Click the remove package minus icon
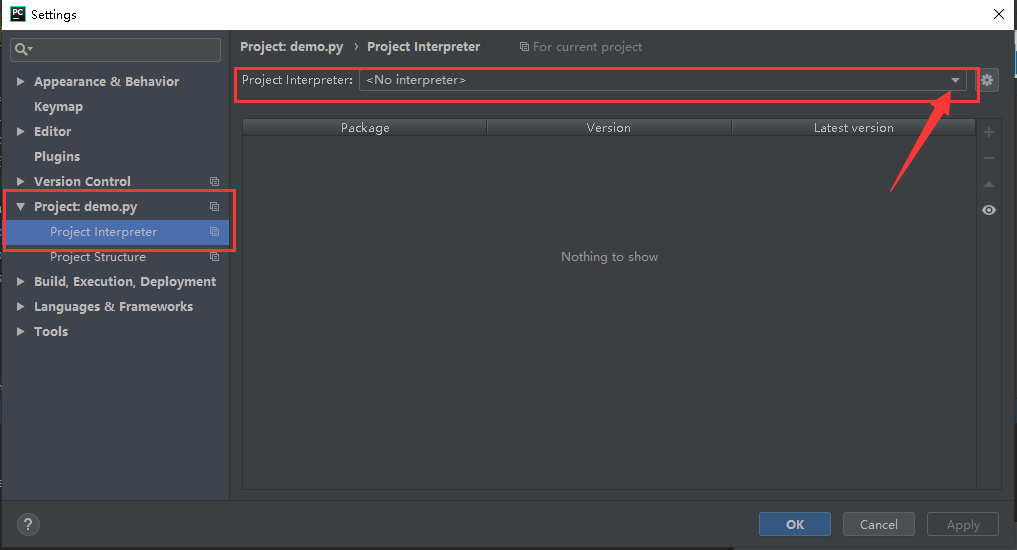The height and width of the screenshot is (550, 1017). pyautogui.click(x=988, y=158)
